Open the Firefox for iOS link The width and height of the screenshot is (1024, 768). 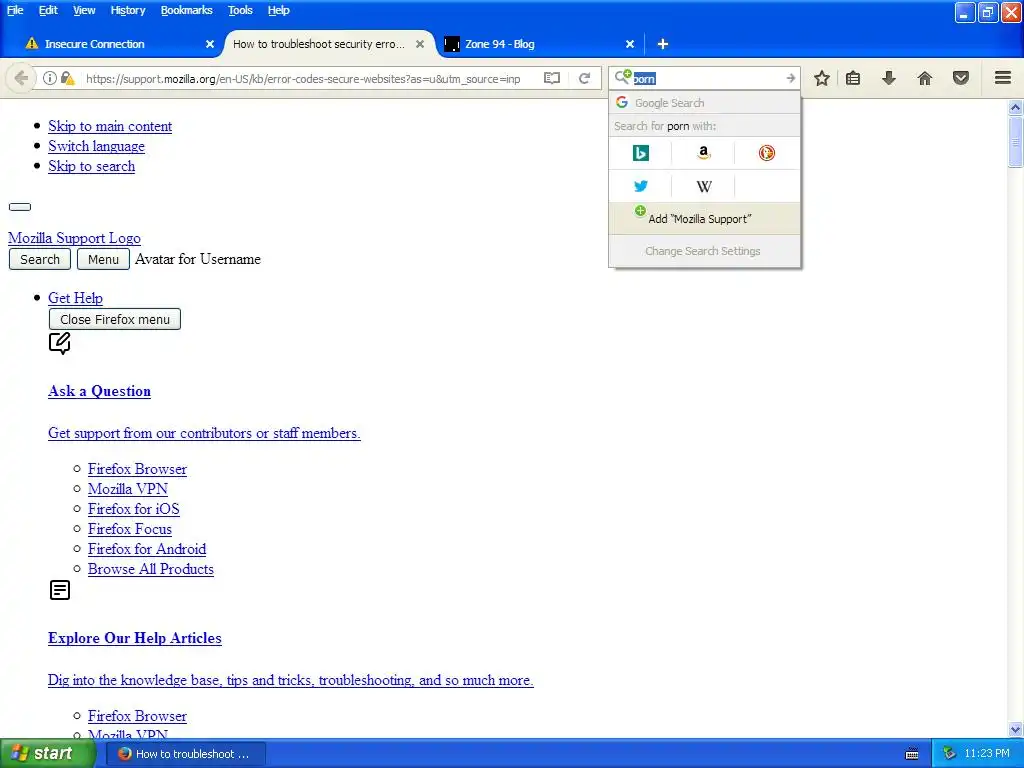click(133, 509)
